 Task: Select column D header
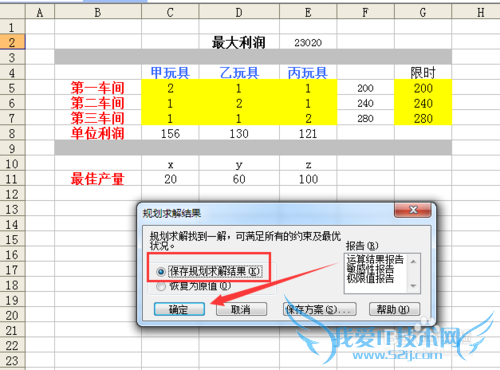pos(239,13)
